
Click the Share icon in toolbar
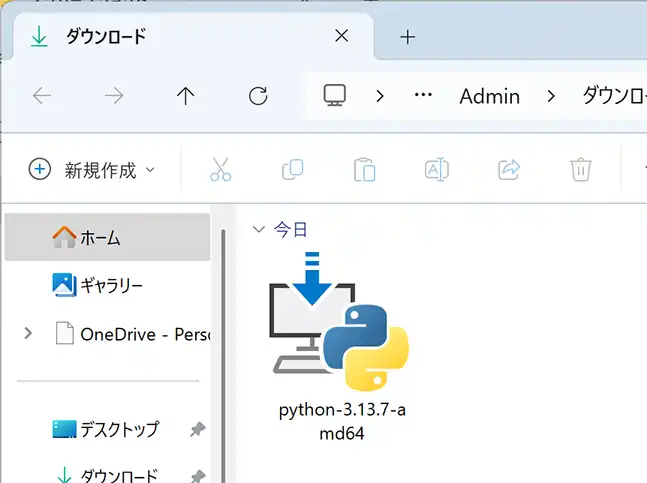tap(509, 169)
